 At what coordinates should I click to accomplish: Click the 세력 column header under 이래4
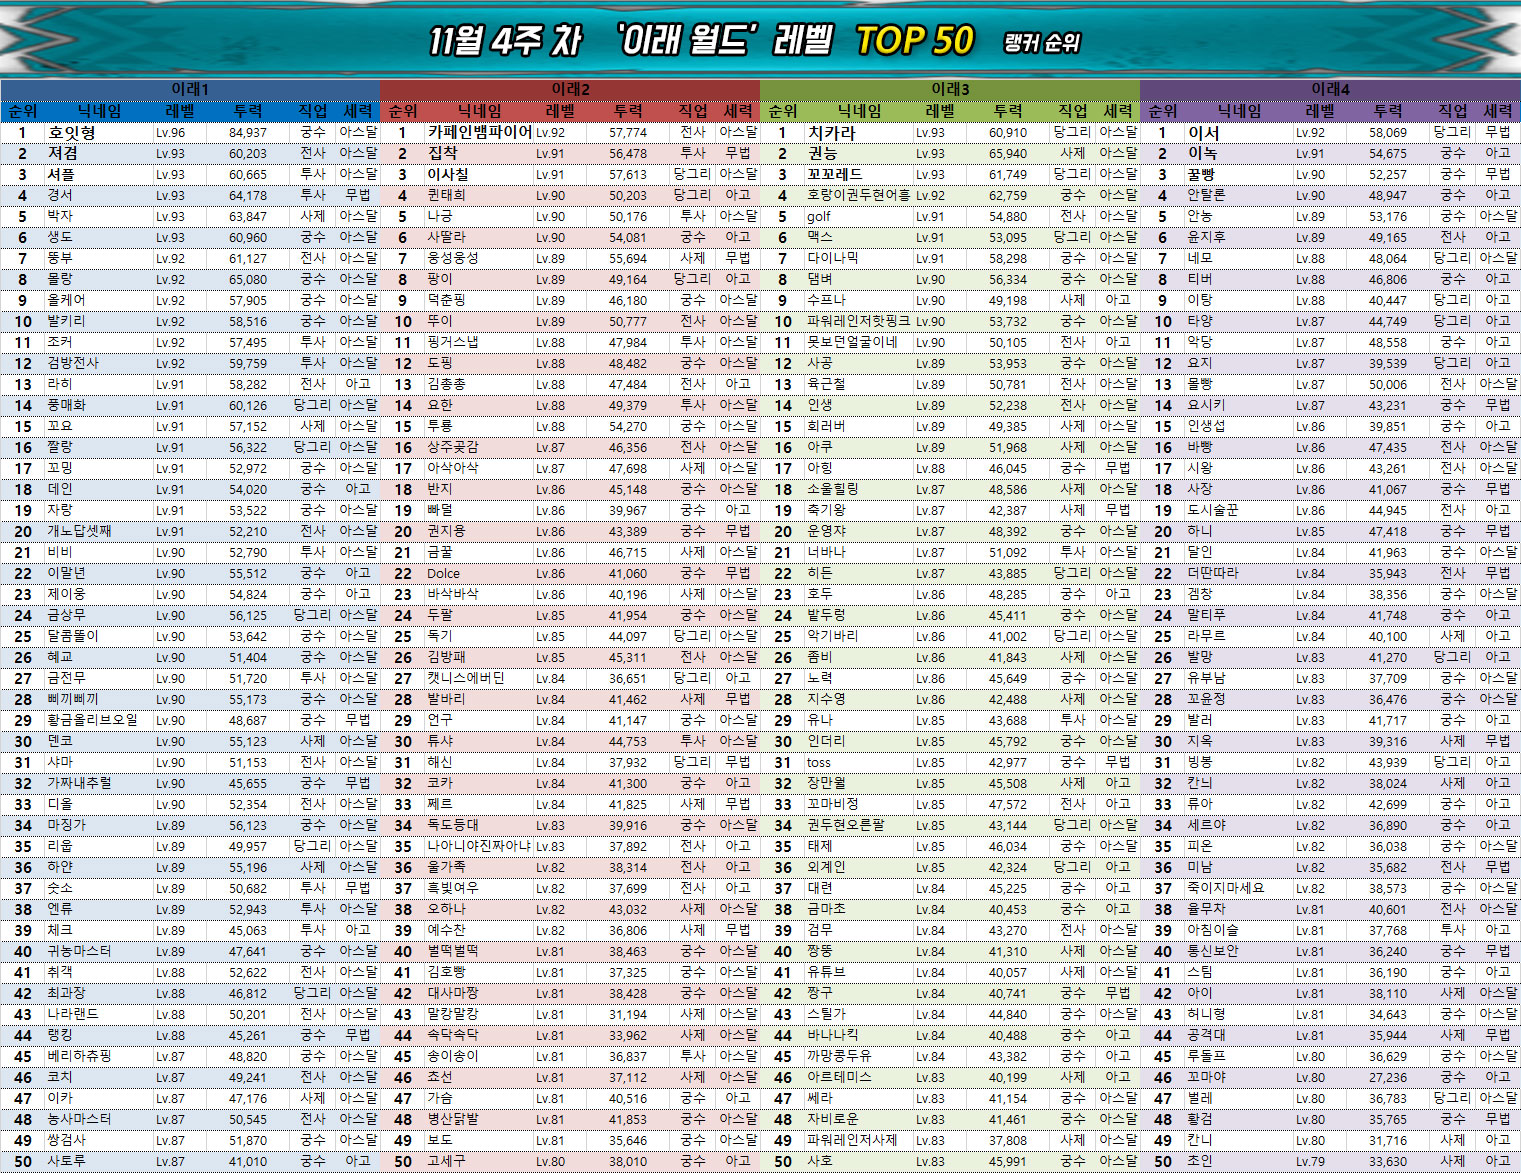1497,111
